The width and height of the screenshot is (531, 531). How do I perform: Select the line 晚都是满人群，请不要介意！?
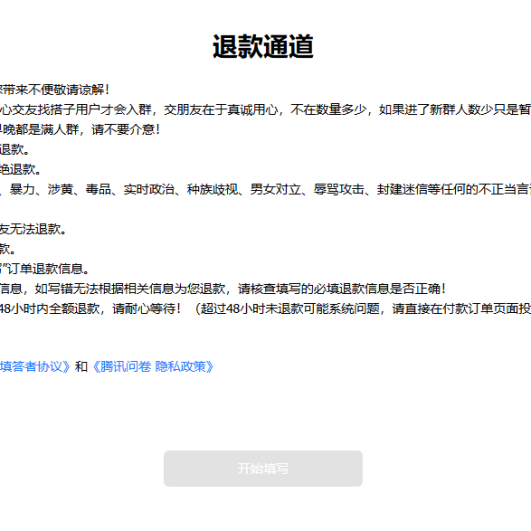(80, 129)
